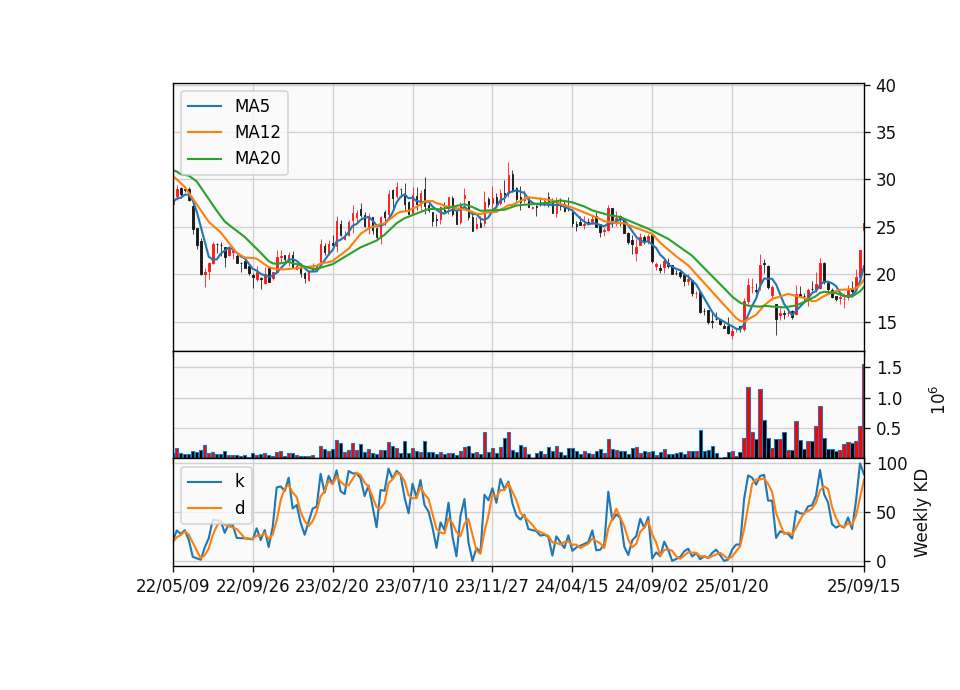The height and width of the screenshot is (690, 960).
Task: Click the k legend label in KD panel
Action: point(239,481)
